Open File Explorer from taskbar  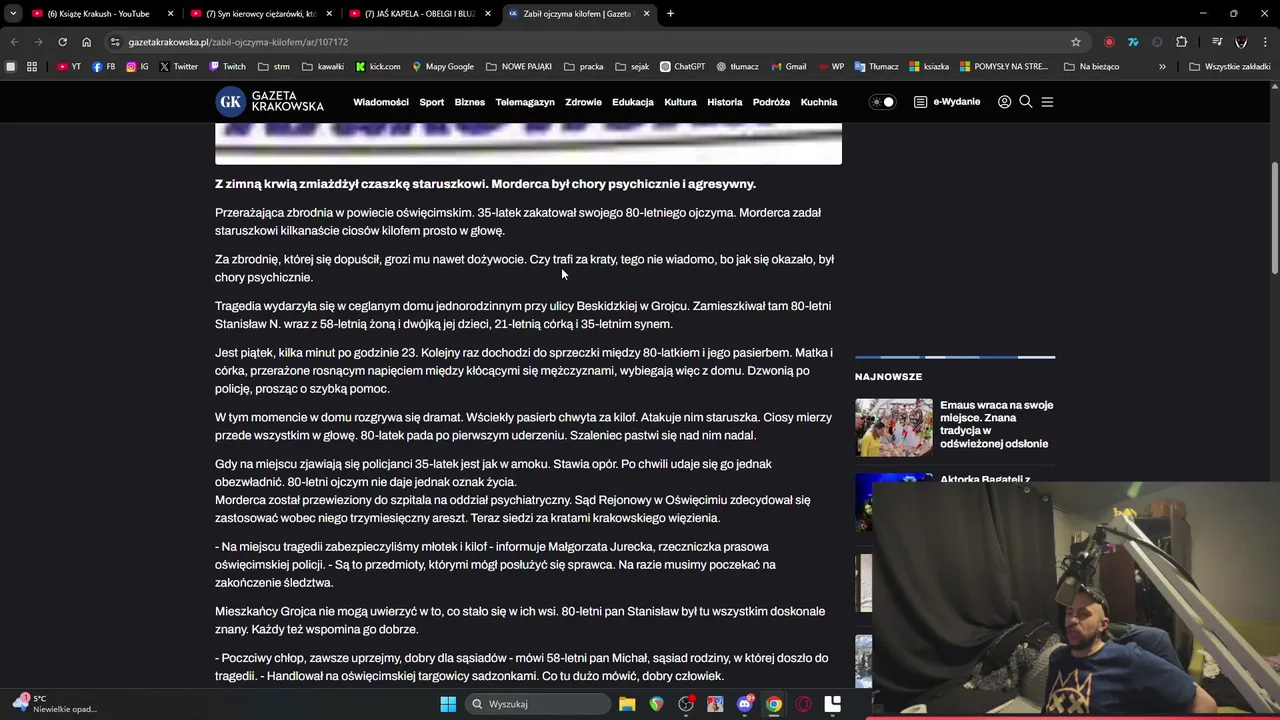[x=627, y=704]
